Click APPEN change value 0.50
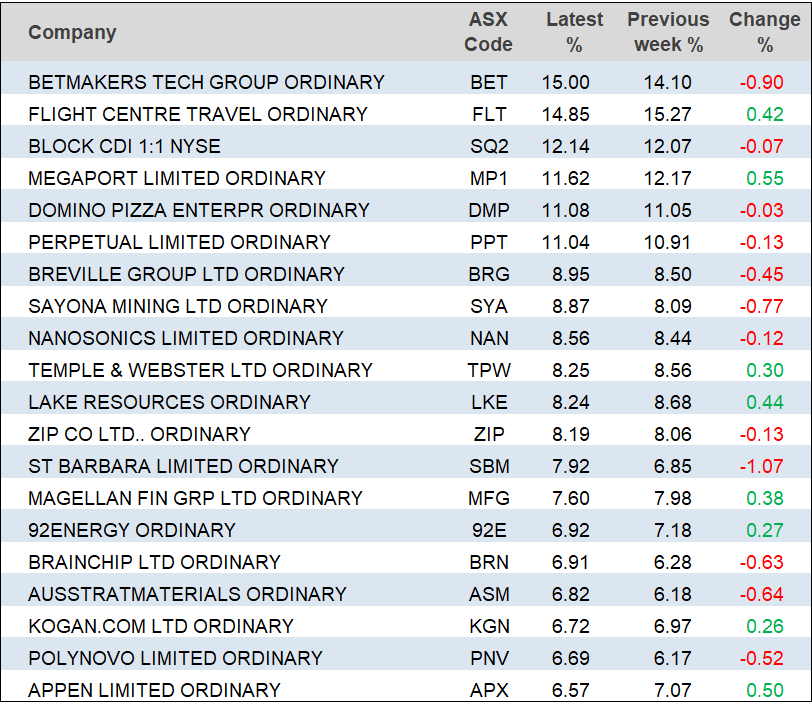Viewport: 812px width, 704px height. pos(765,690)
